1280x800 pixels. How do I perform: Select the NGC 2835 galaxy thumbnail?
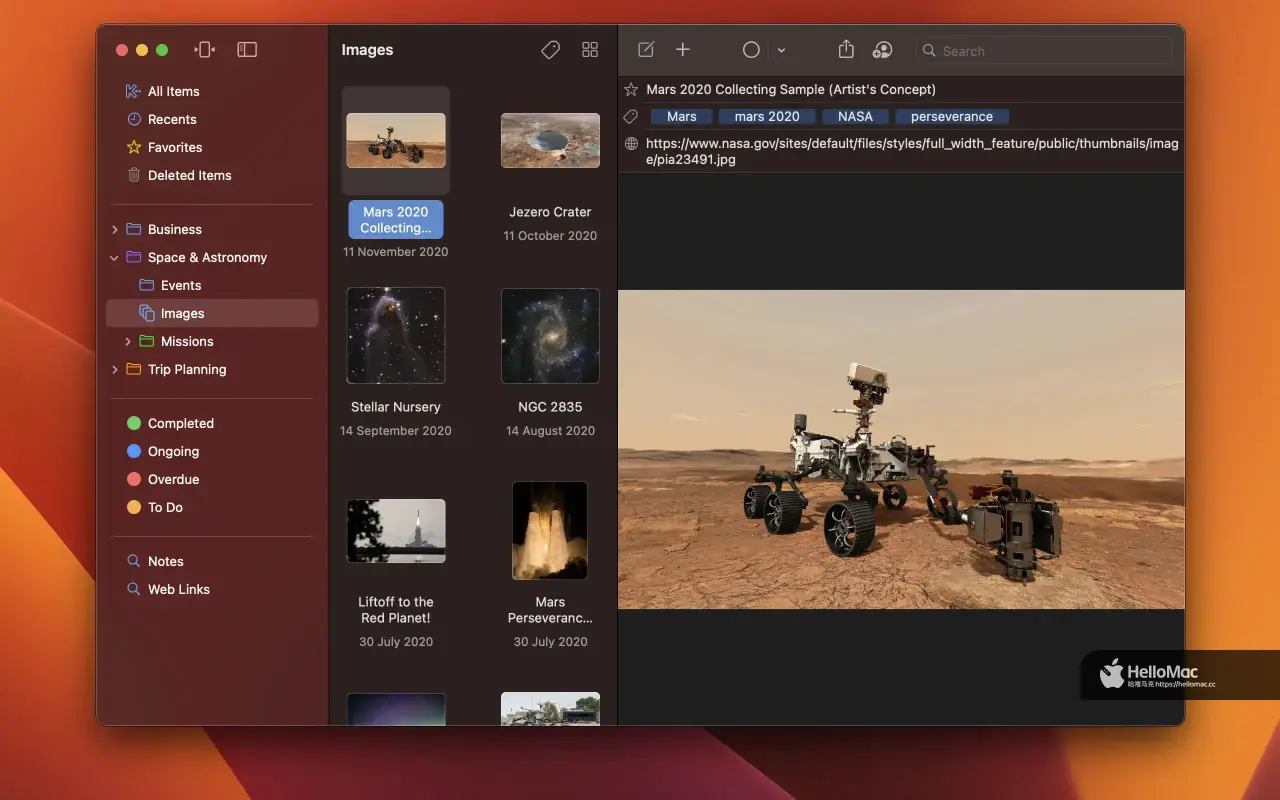click(x=550, y=336)
